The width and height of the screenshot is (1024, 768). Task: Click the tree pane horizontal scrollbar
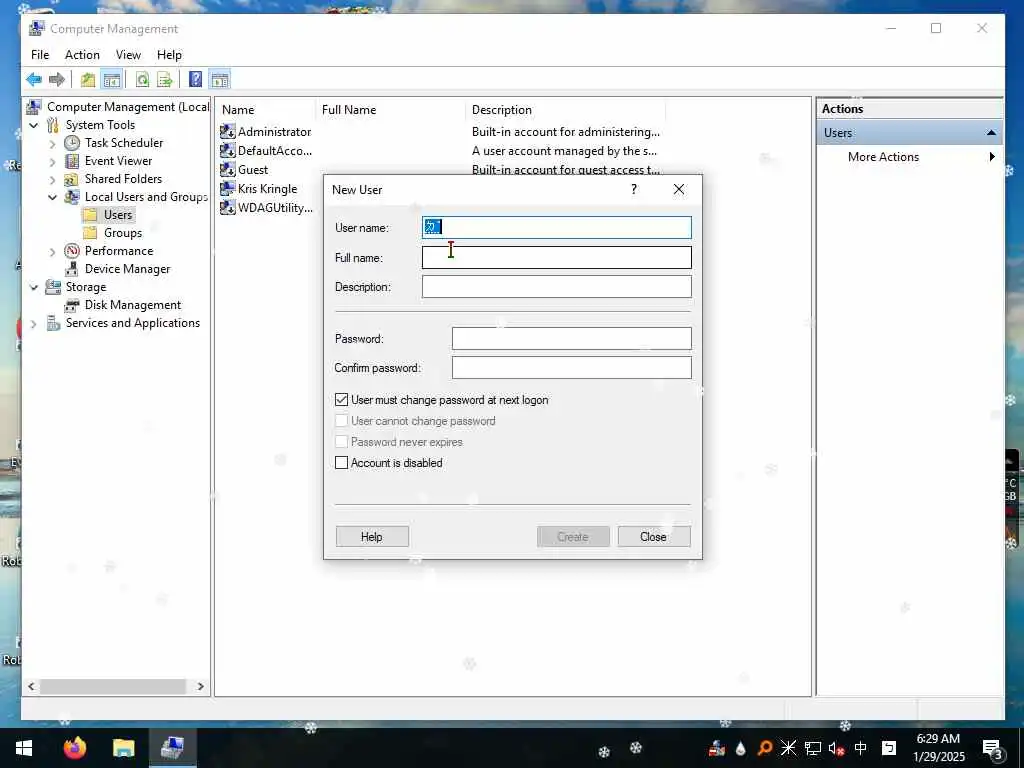point(113,686)
